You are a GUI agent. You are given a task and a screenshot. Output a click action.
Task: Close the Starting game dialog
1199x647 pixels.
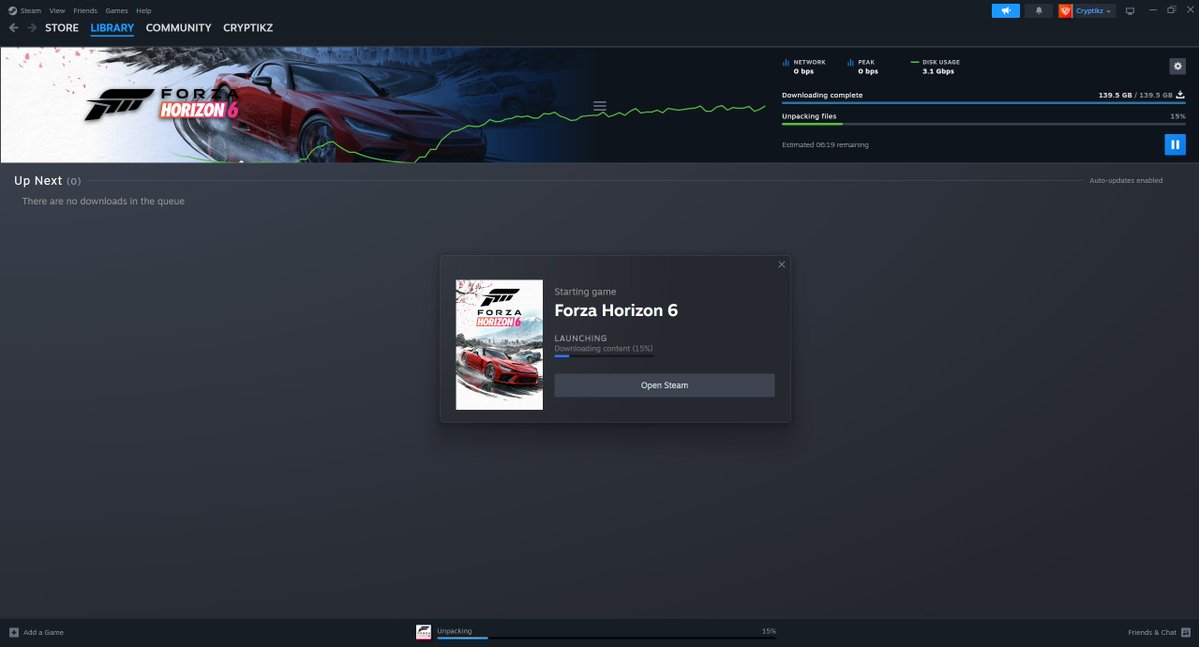pyautogui.click(x=781, y=265)
